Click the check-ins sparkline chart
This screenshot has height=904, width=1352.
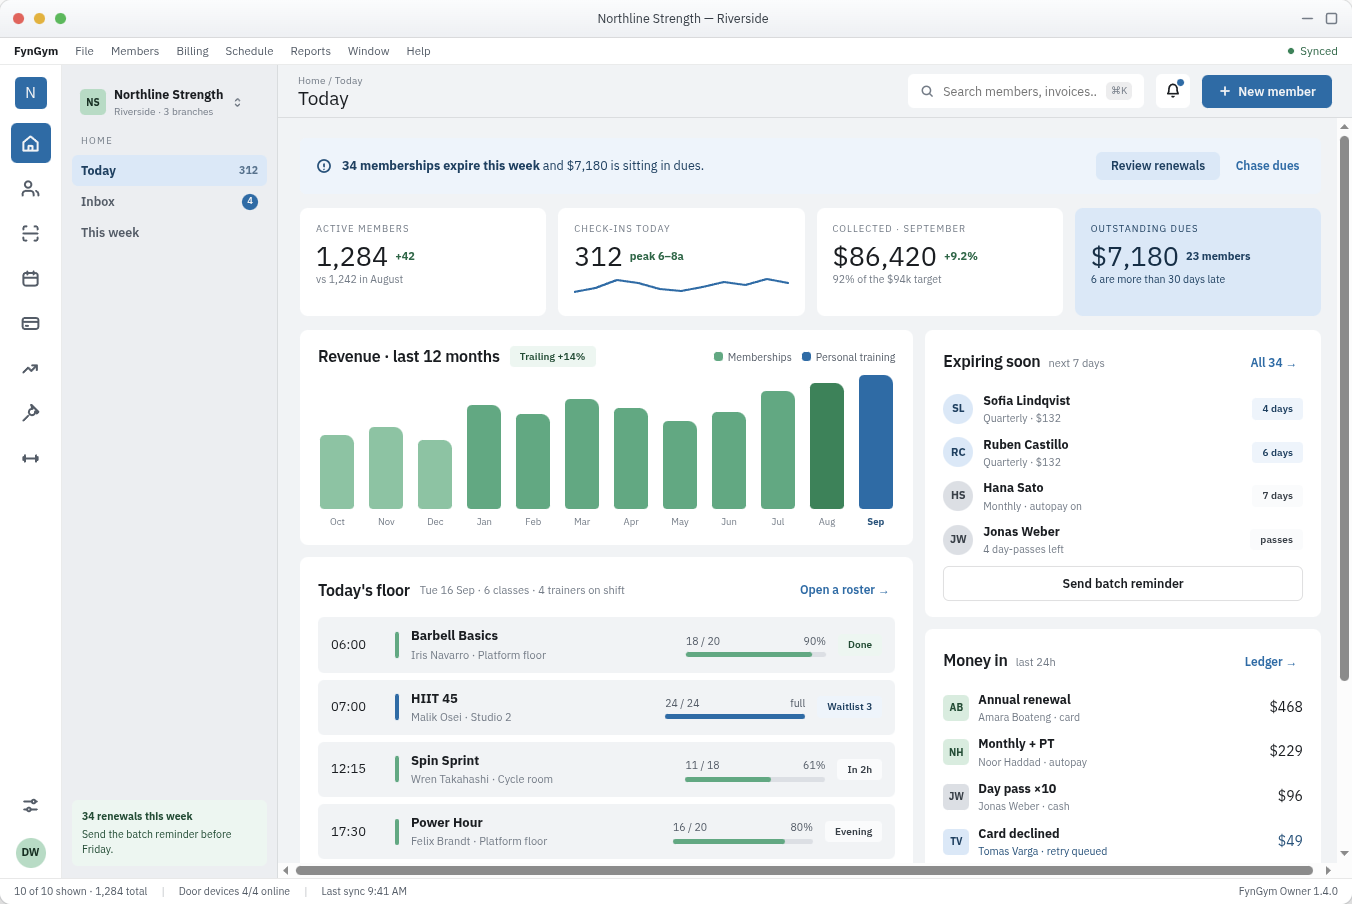pos(681,285)
